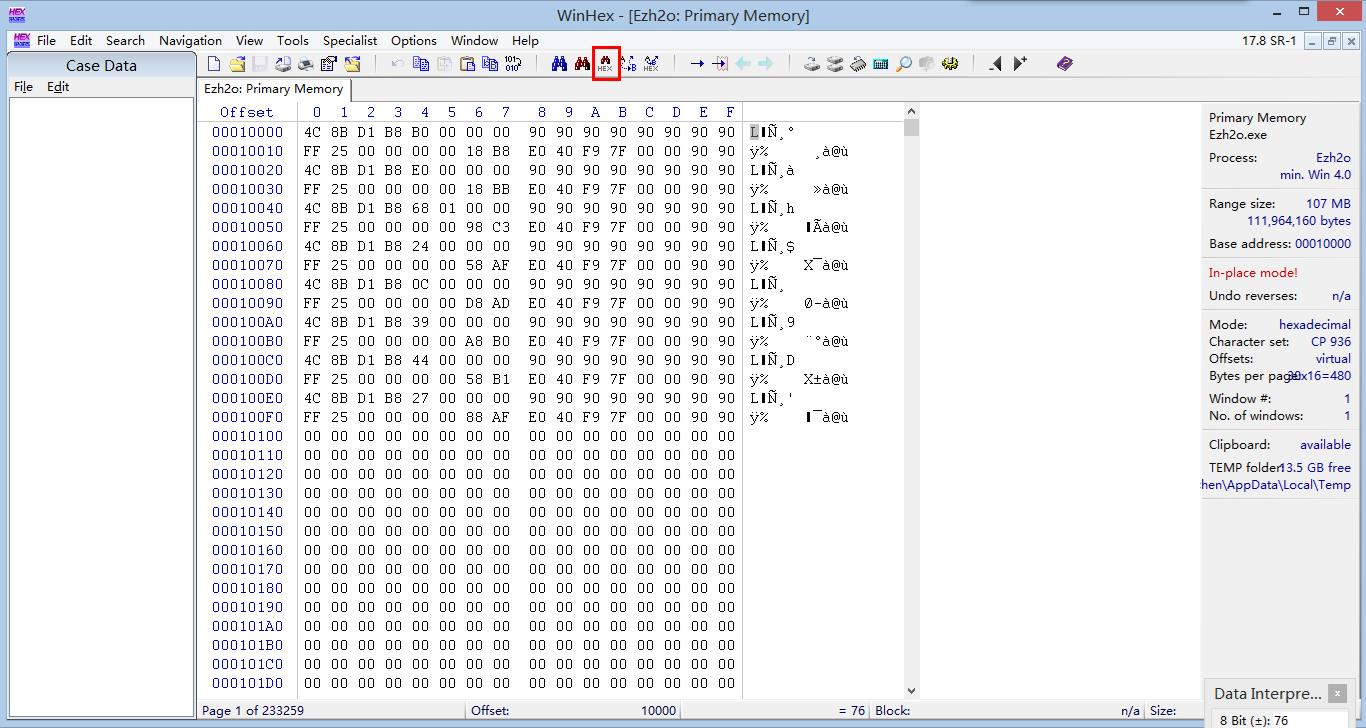Screen dimensions: 1366x728
Task: Click the previous position black left-arrow icon
Action: click(x=996, y=64)
